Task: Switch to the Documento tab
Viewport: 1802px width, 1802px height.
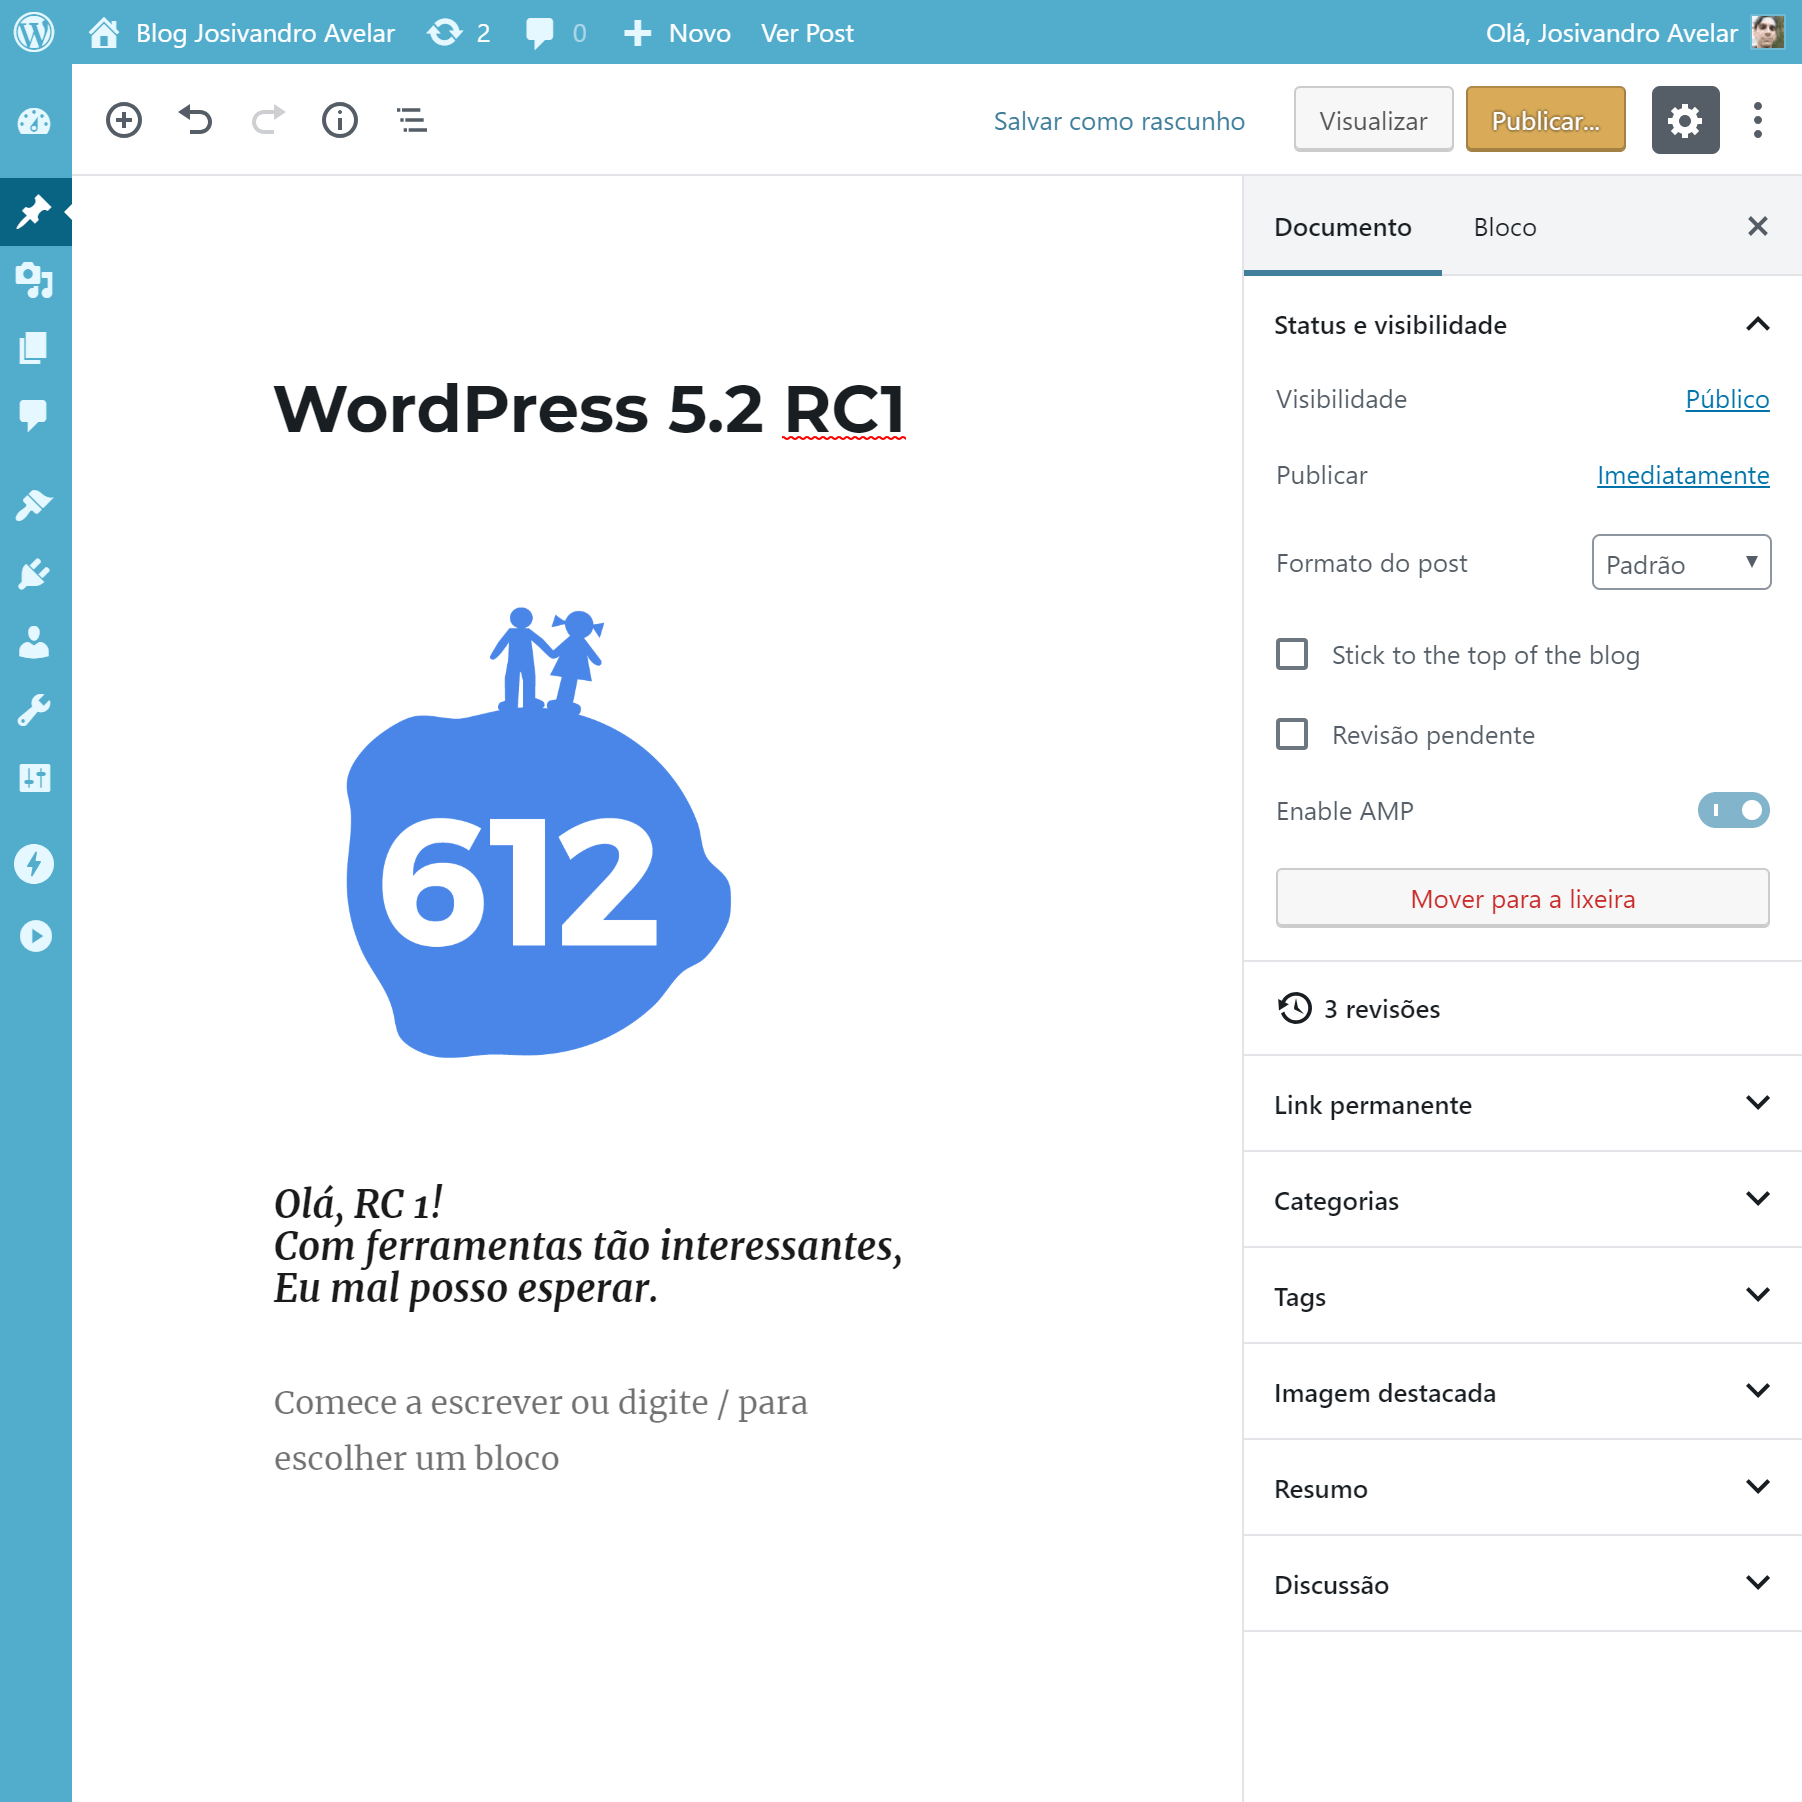Action: 1343,227
